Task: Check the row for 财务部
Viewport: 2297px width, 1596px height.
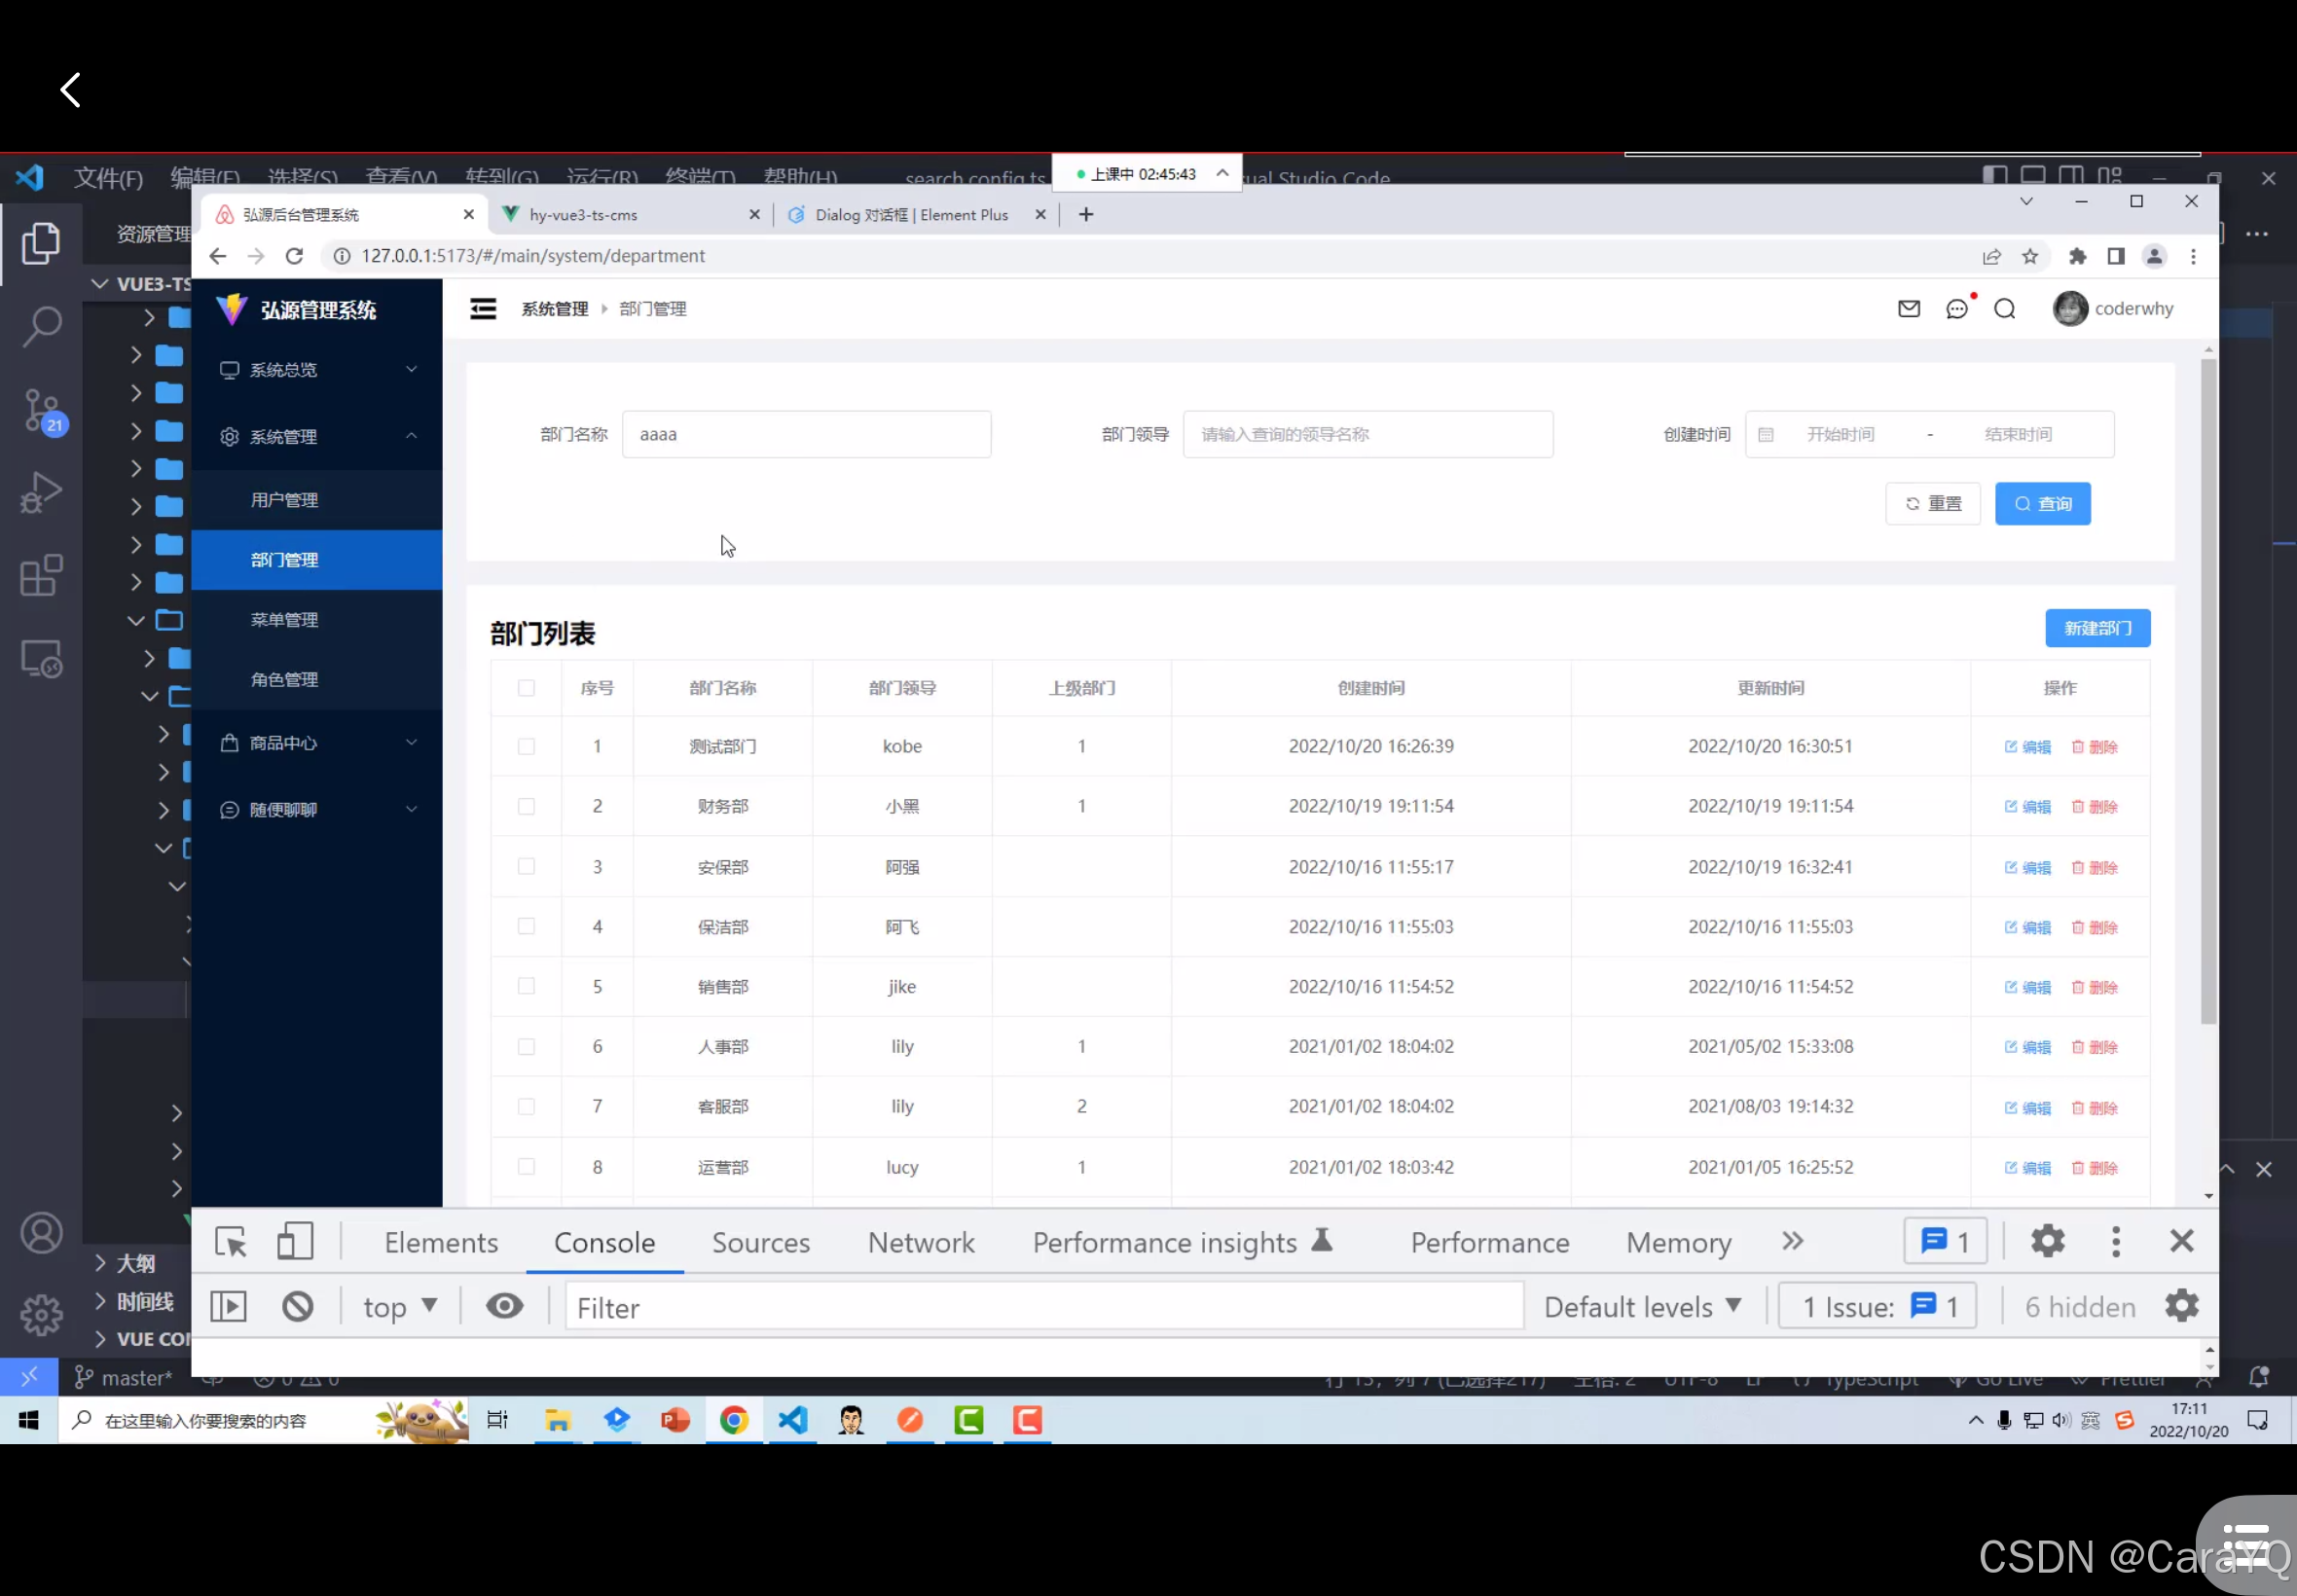Action: pyautogui.click(x=526, y=807)
